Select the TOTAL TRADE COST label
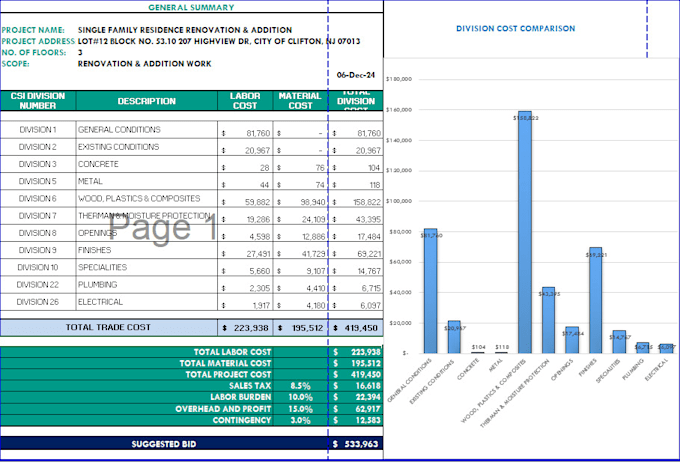 point(108,328)
